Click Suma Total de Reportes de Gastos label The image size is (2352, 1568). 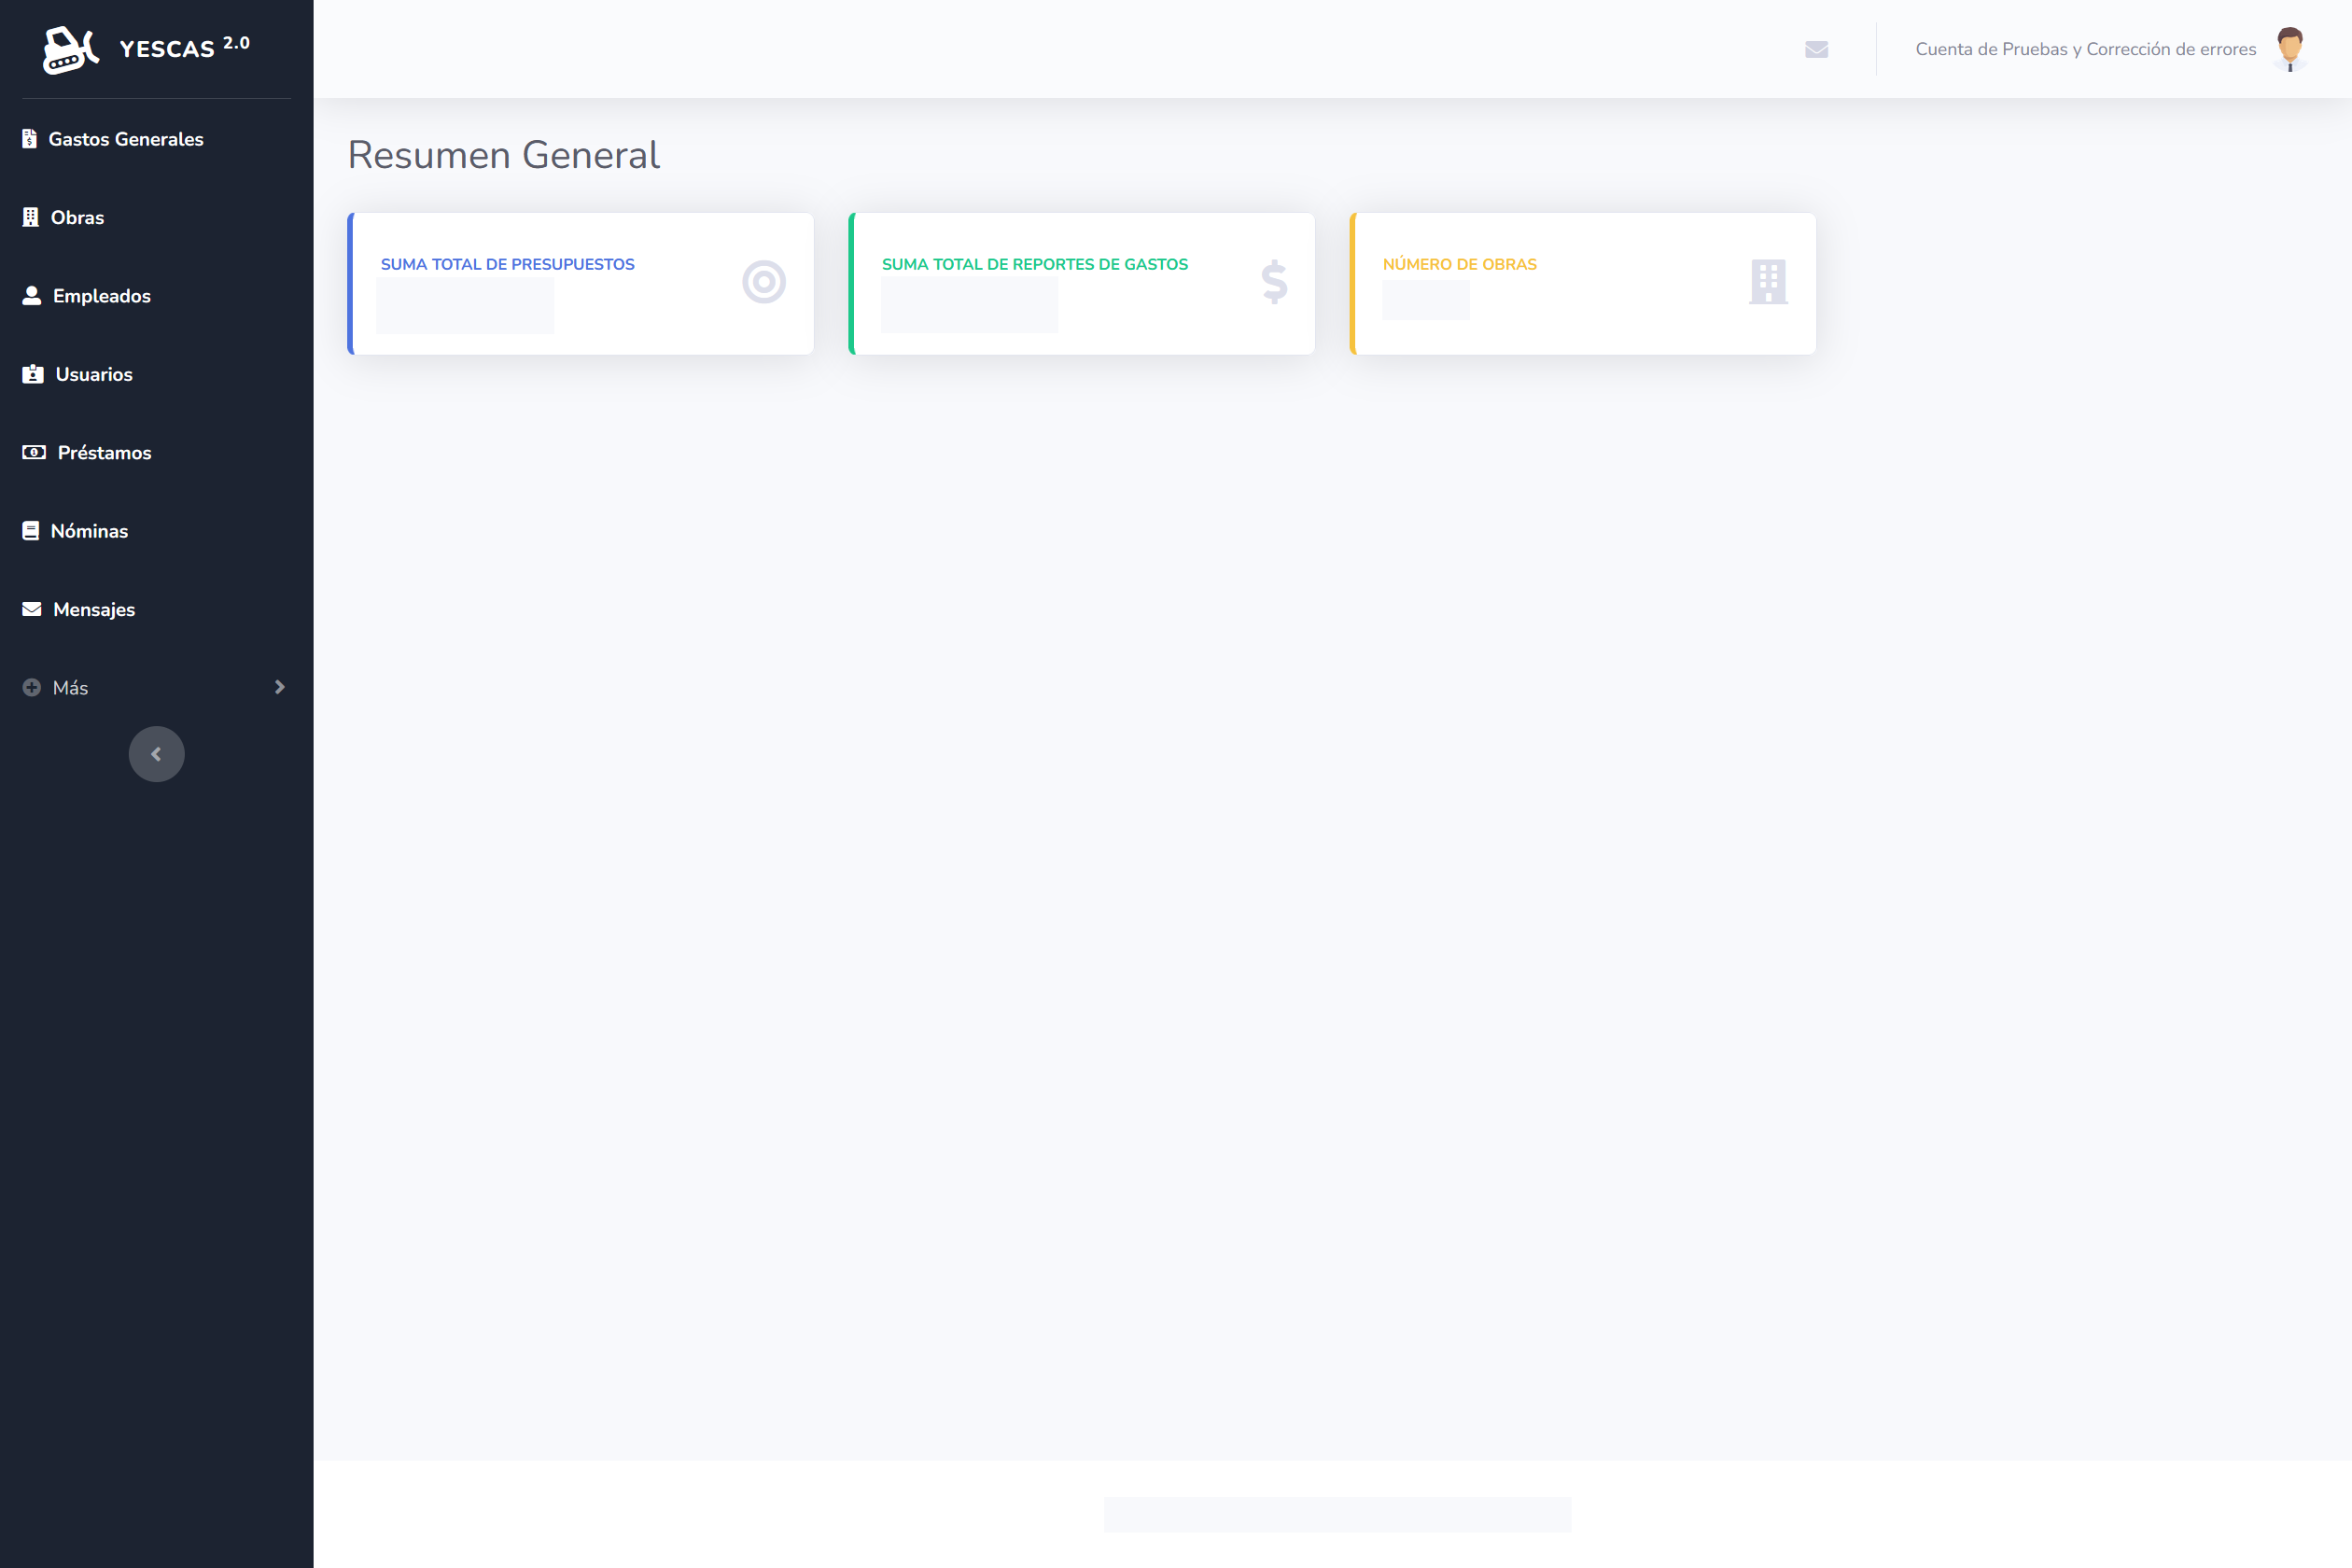tap(1035, 264)
